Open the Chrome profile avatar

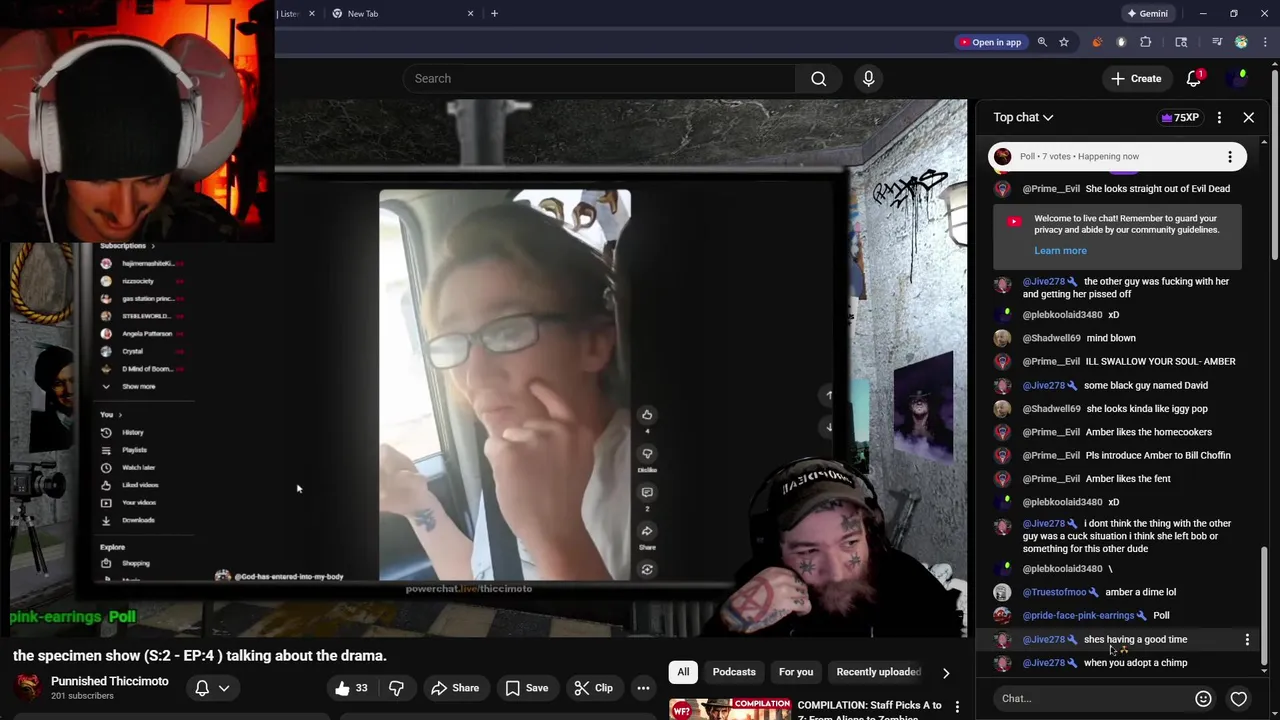[1241, 42]
